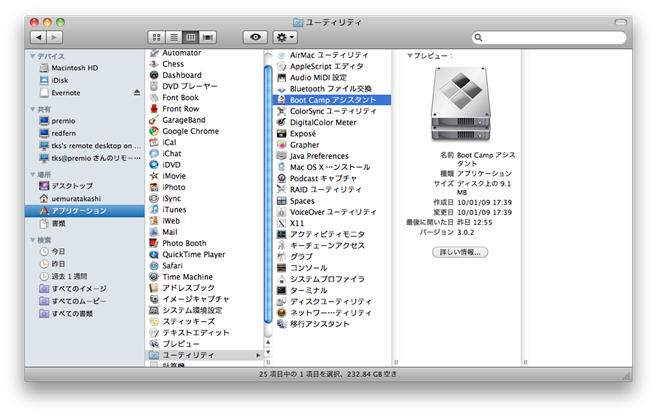Switch to icon view mode
The height and width of the screenshot is (416, 657).
point(156,37)
